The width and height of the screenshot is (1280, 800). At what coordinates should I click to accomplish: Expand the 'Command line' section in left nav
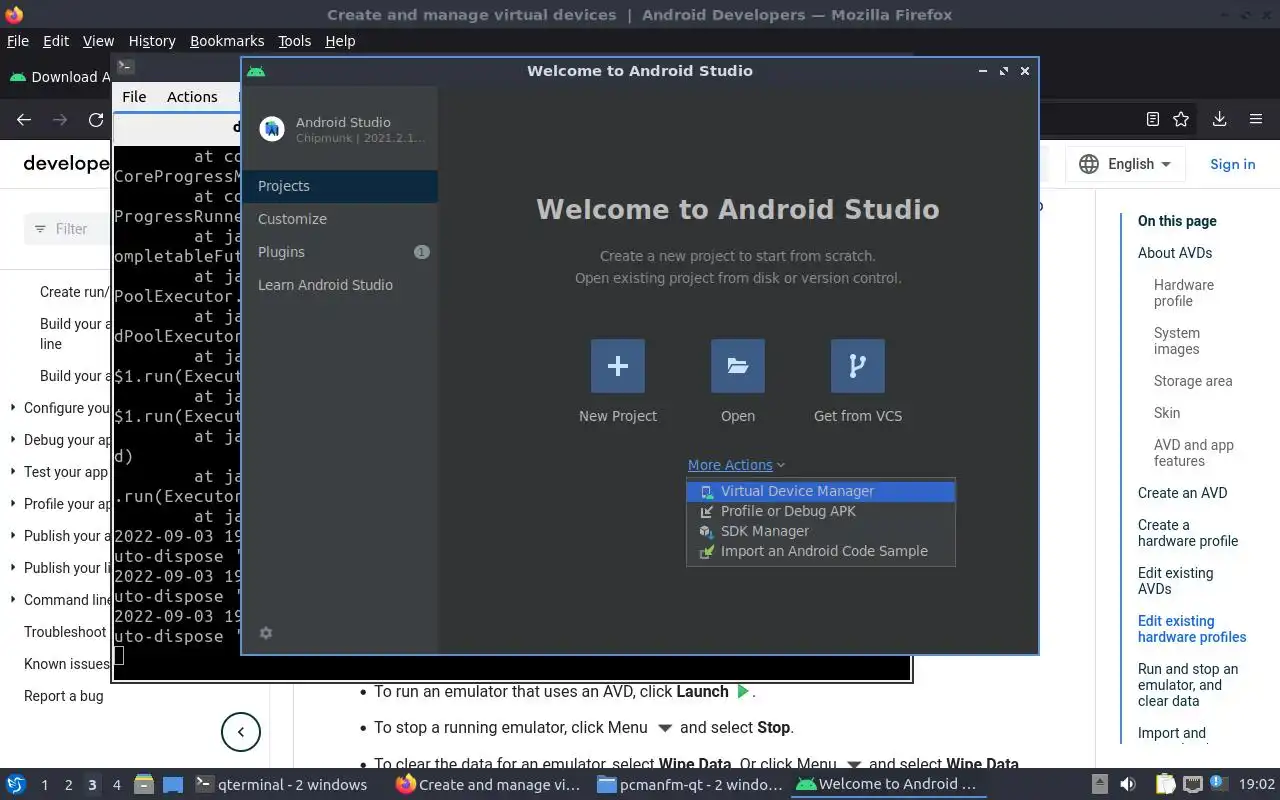13,600
